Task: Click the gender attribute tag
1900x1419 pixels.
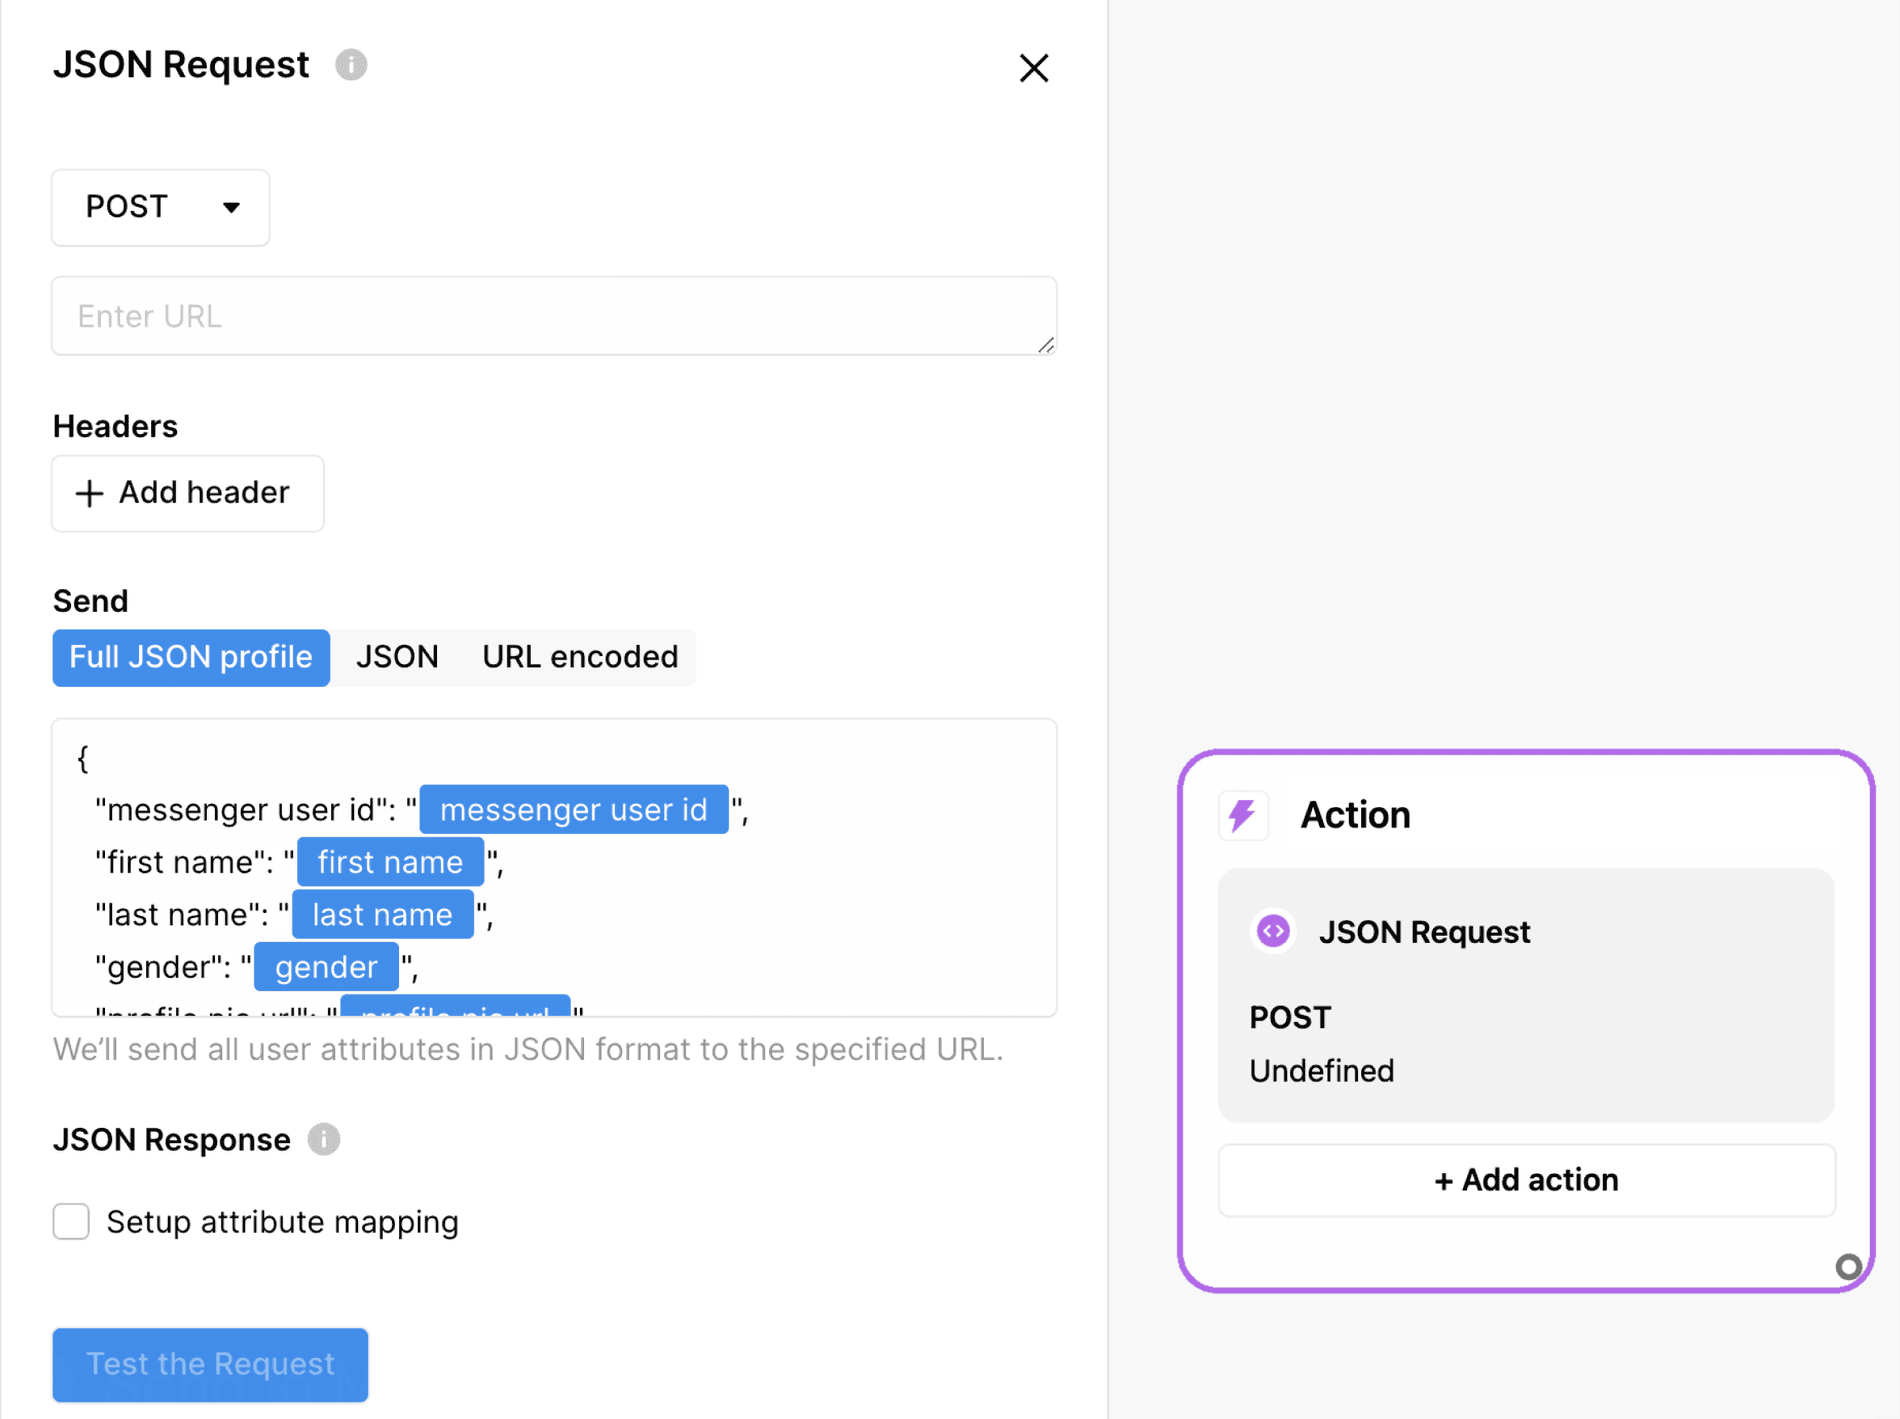Action: [x=326, y=967]
